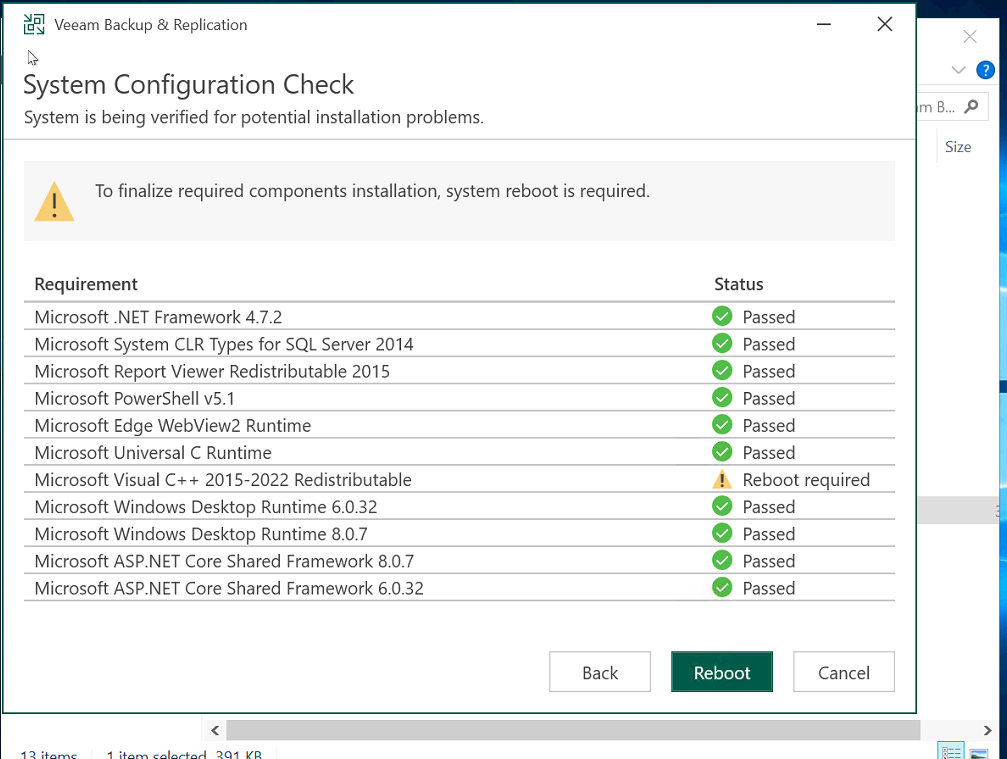The height and width of the screenshot is (759, 1007).
Task: Click green check icon for ASP.NET Core 8.0.7
Action: tap(722, 560)
